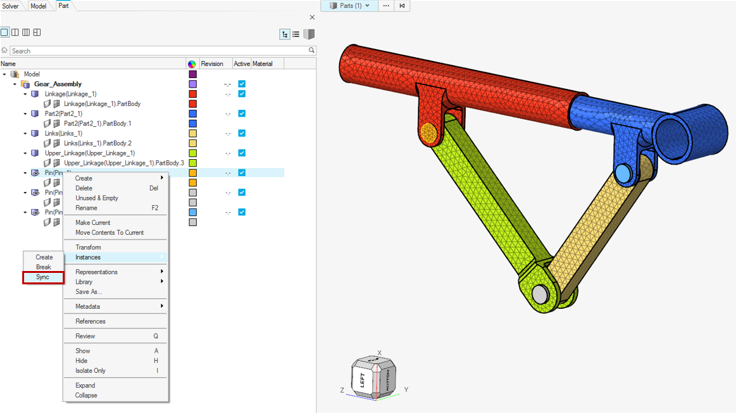Toggle Active checkbox on highlighted Pin row
Screen dimensions: 736x413
(242, 173)
